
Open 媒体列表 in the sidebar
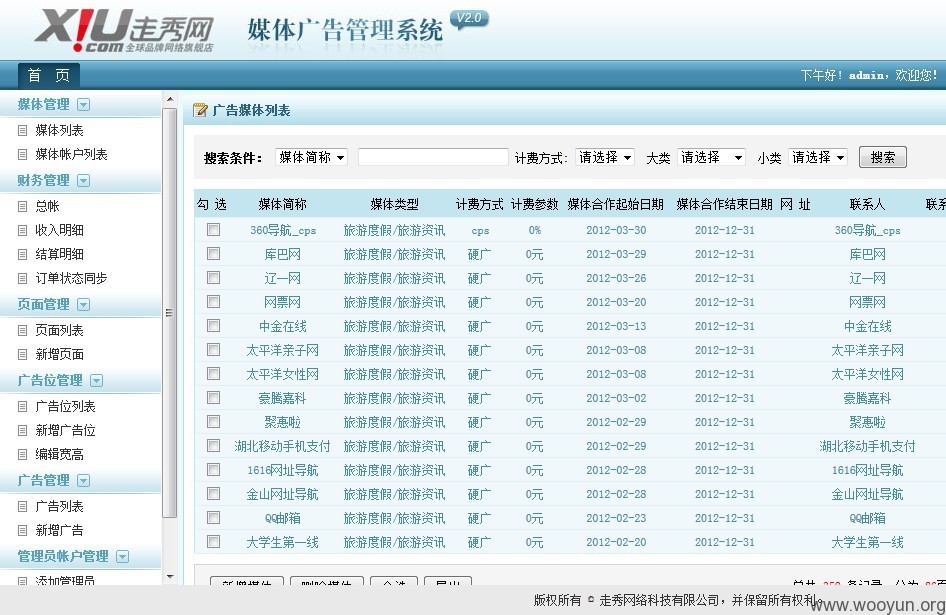click(59, 130)
